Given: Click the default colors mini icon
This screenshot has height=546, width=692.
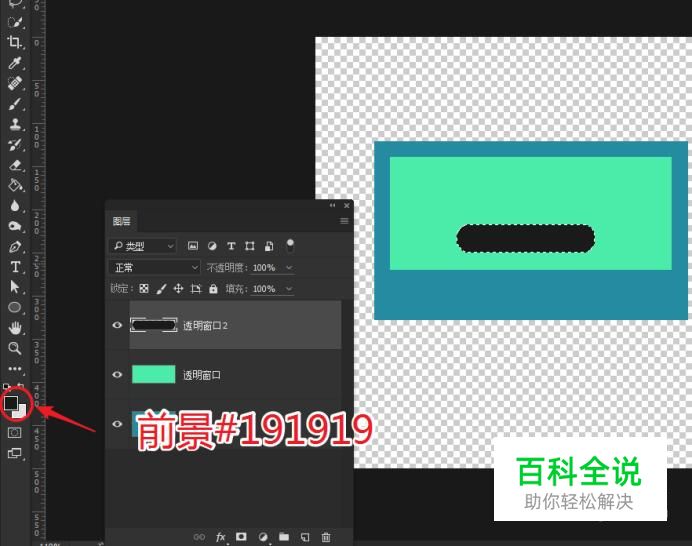Looking at the screenshot, I should [x=6, y=387].
